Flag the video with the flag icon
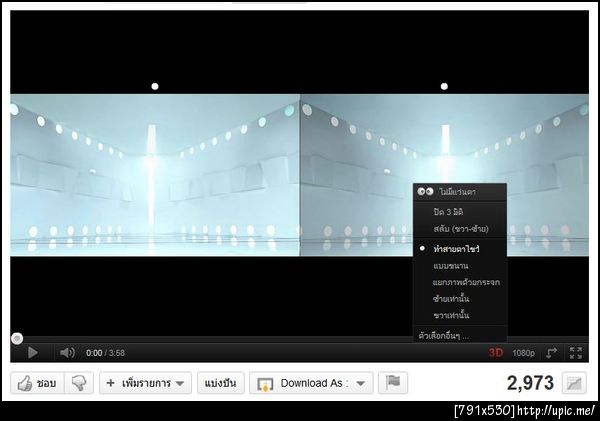 click(393, 383)
